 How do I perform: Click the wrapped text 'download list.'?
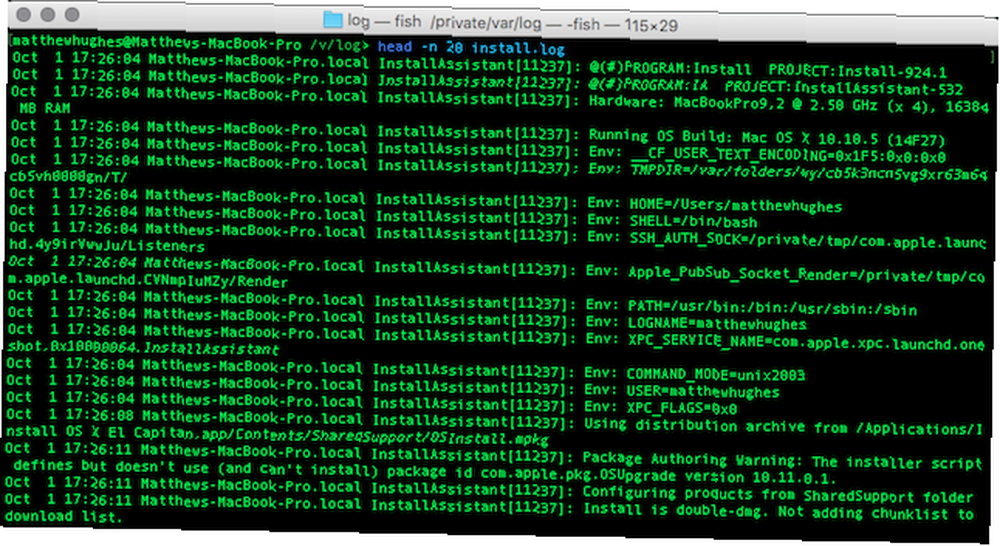(63, 517)
